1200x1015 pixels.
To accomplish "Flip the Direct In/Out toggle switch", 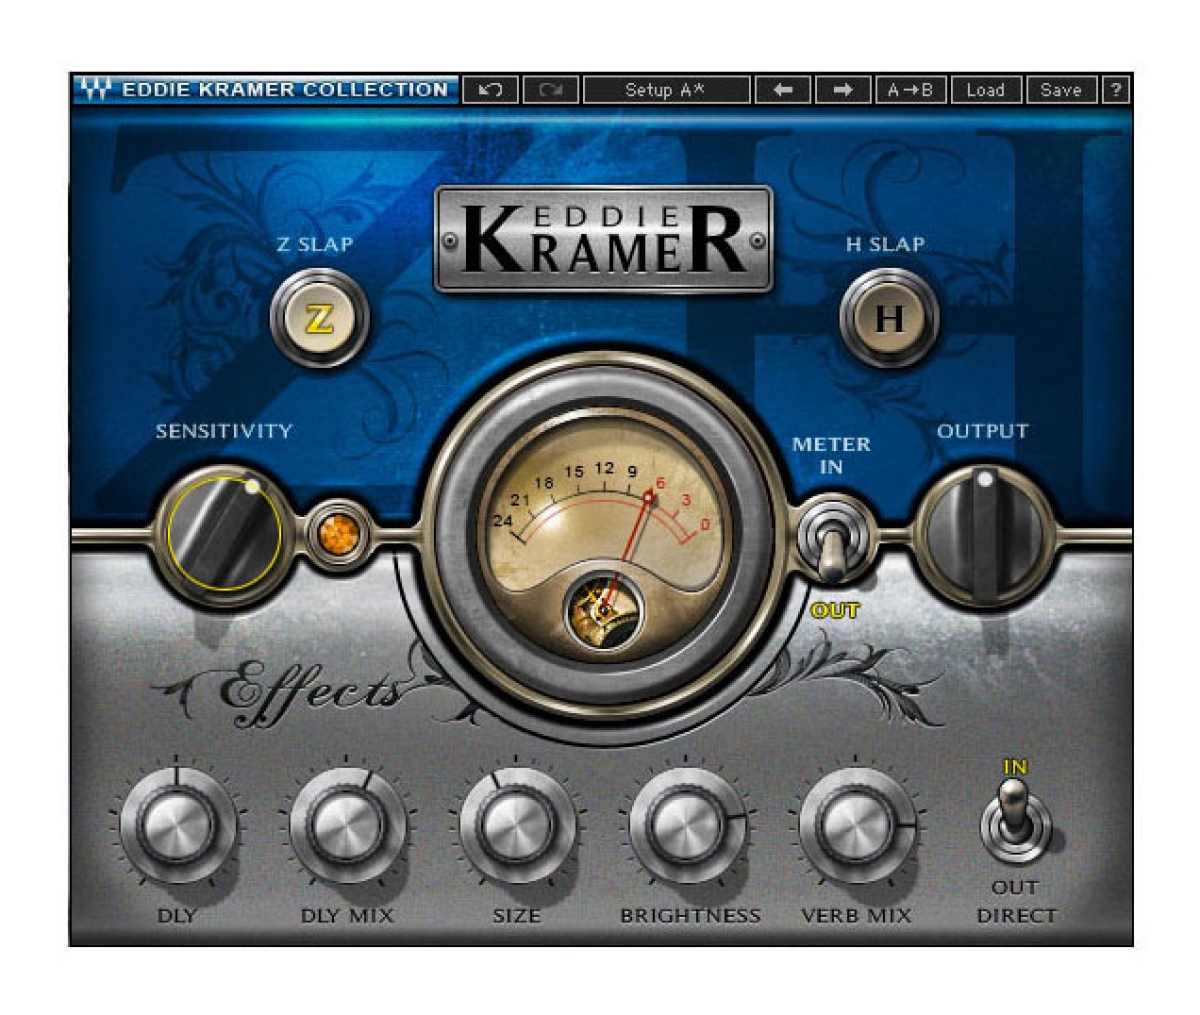I will [1015, 820].
